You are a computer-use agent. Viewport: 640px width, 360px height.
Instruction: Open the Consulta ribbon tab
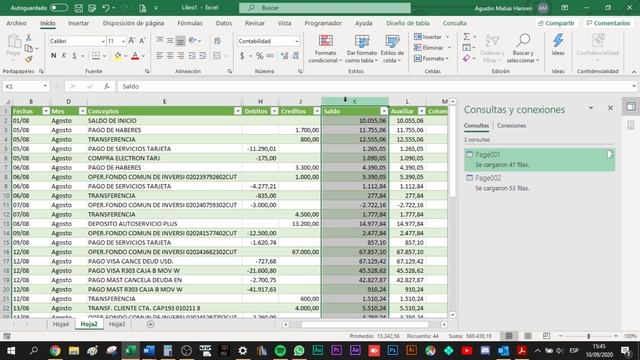click(x=454, y=23)
